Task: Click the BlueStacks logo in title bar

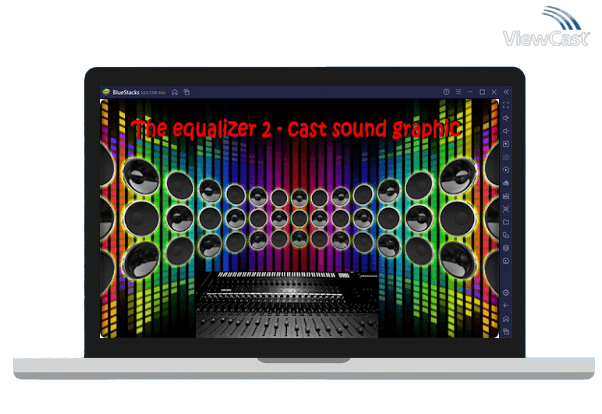Action: coord(106,92)
